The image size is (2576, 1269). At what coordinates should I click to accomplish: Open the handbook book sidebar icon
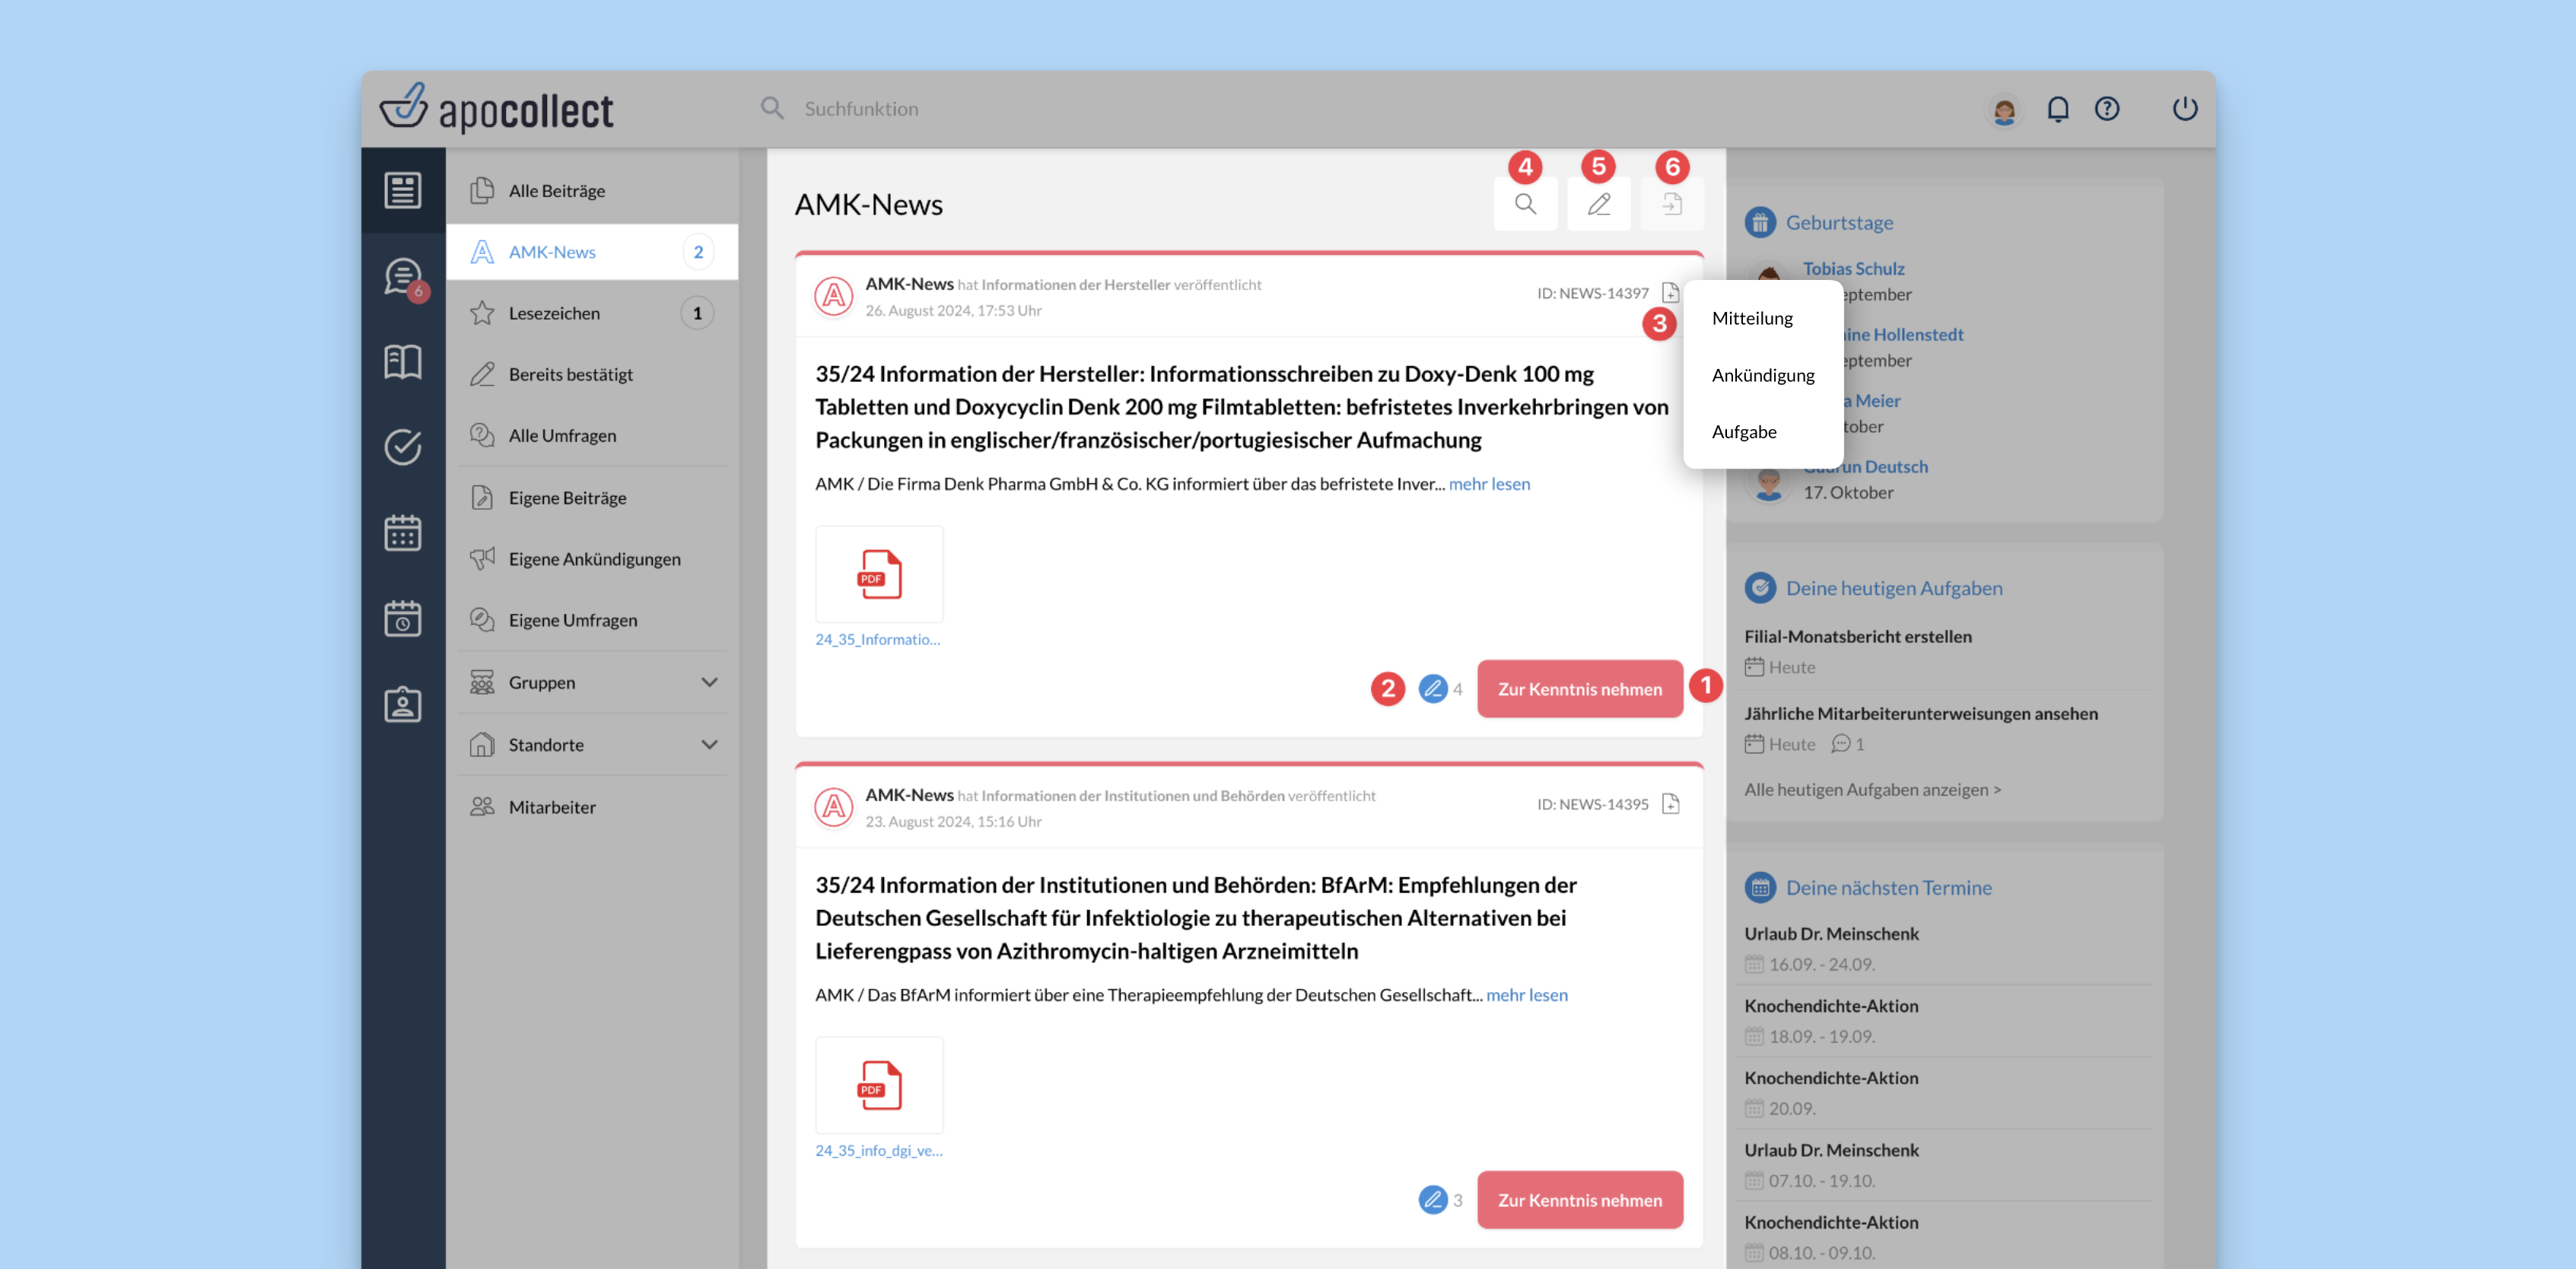click(x=403, y=361)
